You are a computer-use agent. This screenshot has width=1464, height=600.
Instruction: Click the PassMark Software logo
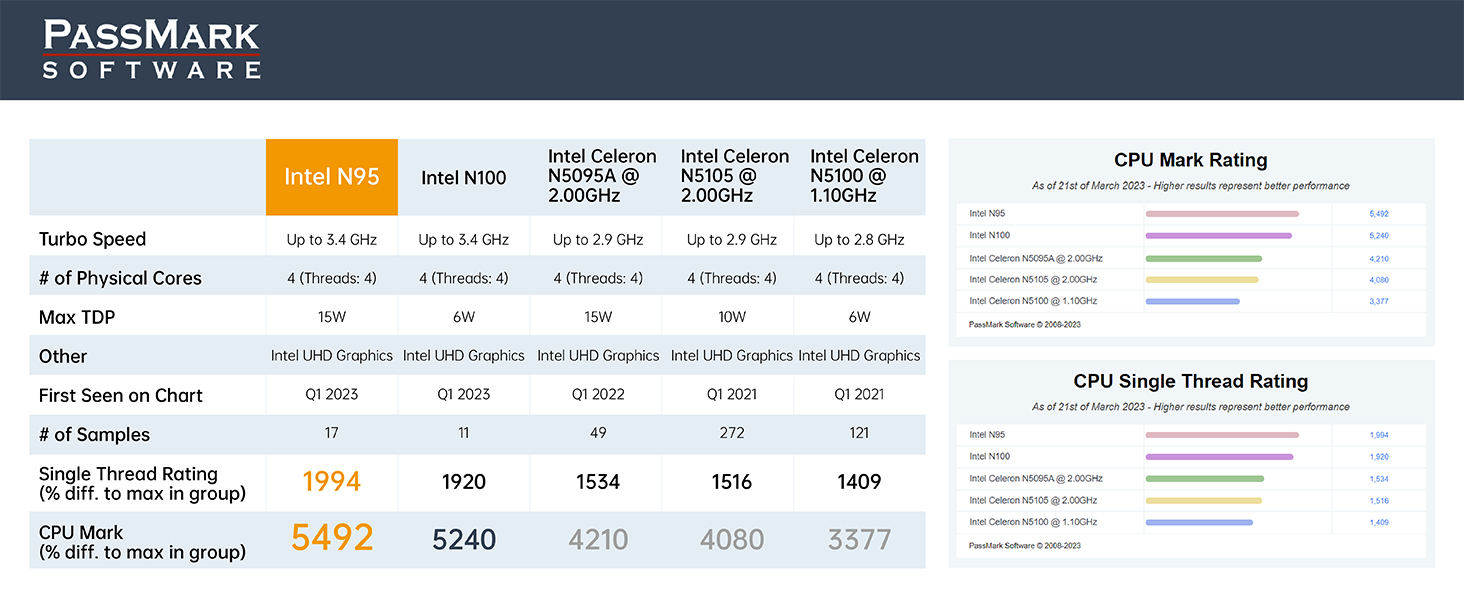pos(152,49)
